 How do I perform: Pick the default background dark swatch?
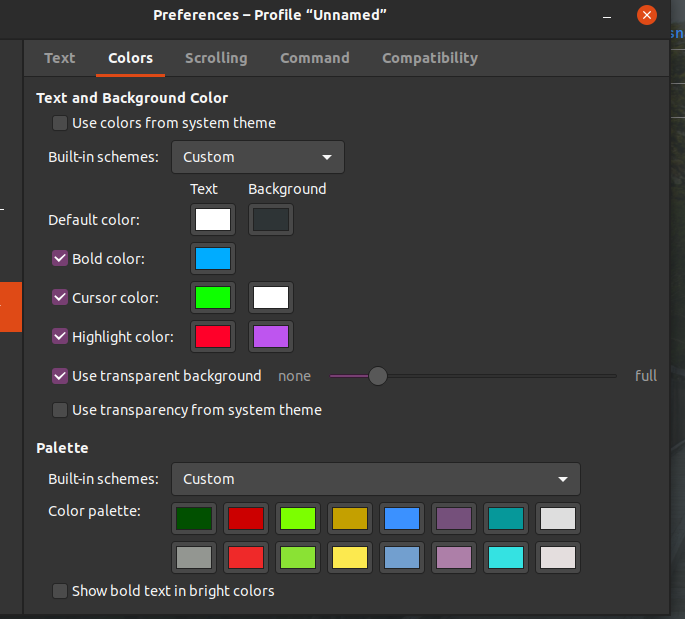[271, 219]
